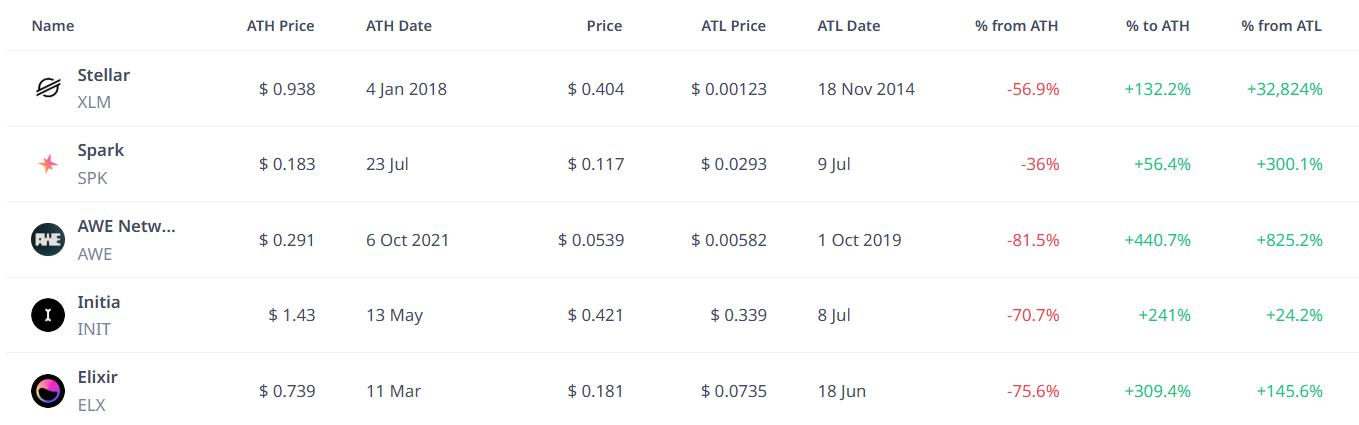This screenshot has width=1359, height=425.
Task: Open the Spark coin name link
Action: pyautogui.click(x=101, y=150)
